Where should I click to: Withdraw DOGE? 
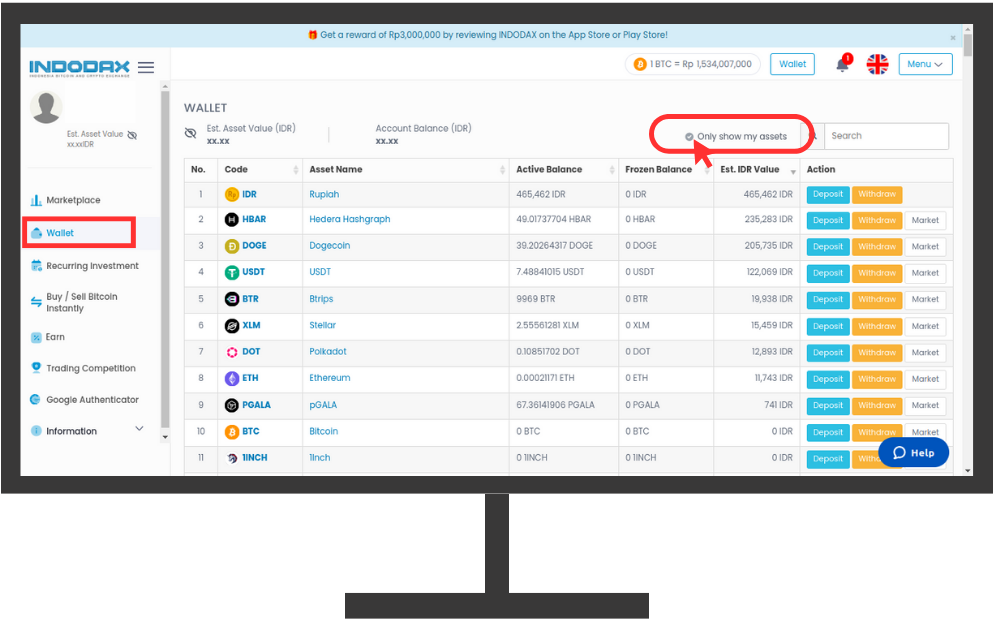pyautogui.click(x=877, y=247)
